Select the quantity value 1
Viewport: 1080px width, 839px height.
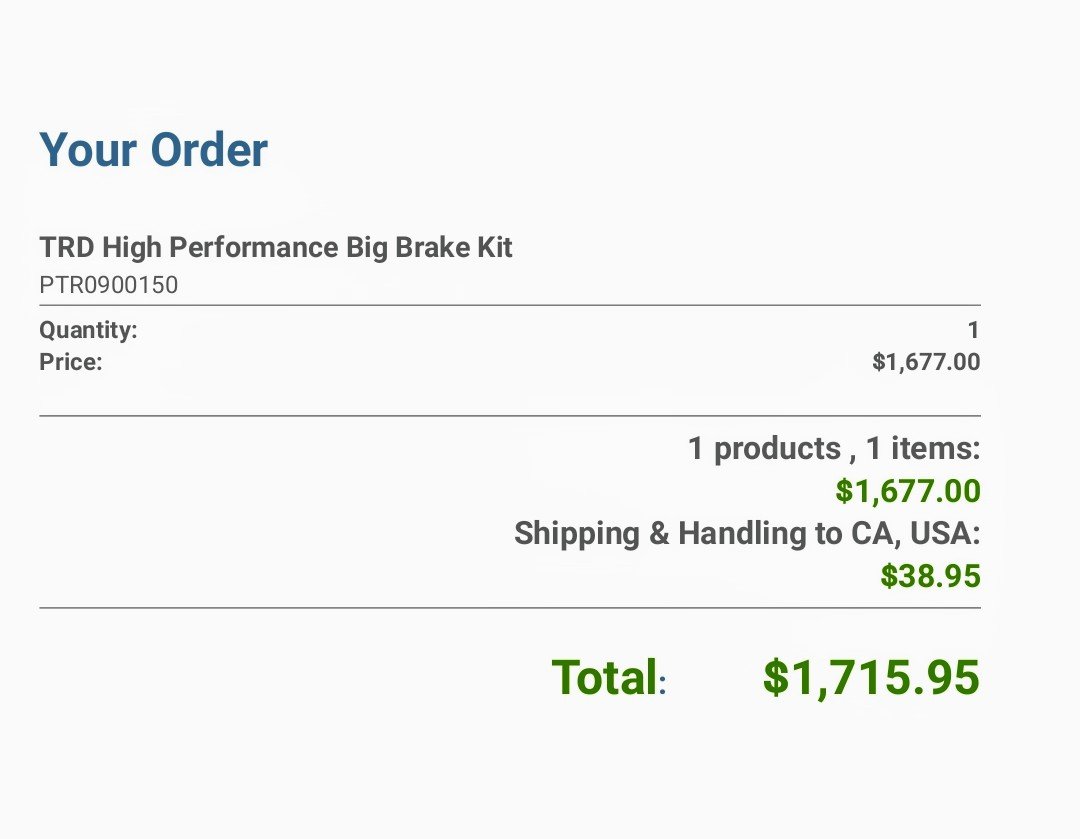click(973, 331)
